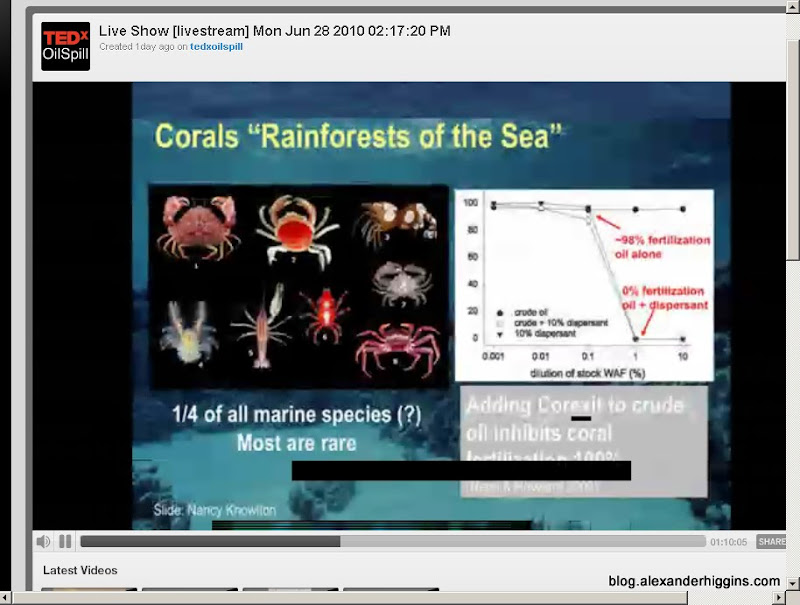Click the Latest Videos heading
This screenshot has width=800, height=605.
pyautogui.click(x=80, y=570)
